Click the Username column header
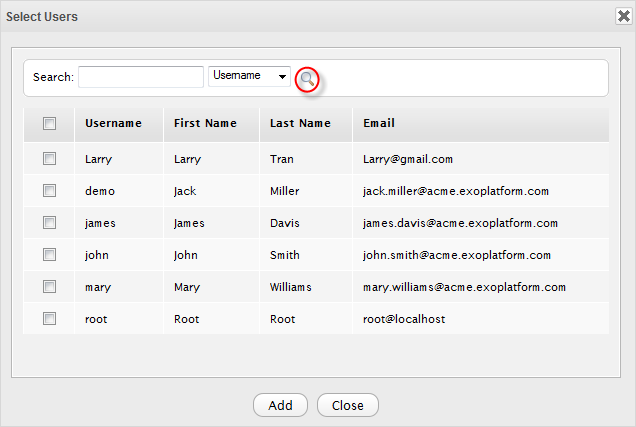The width and height of the screenshot is (636, 427). (x=113, y=124)
